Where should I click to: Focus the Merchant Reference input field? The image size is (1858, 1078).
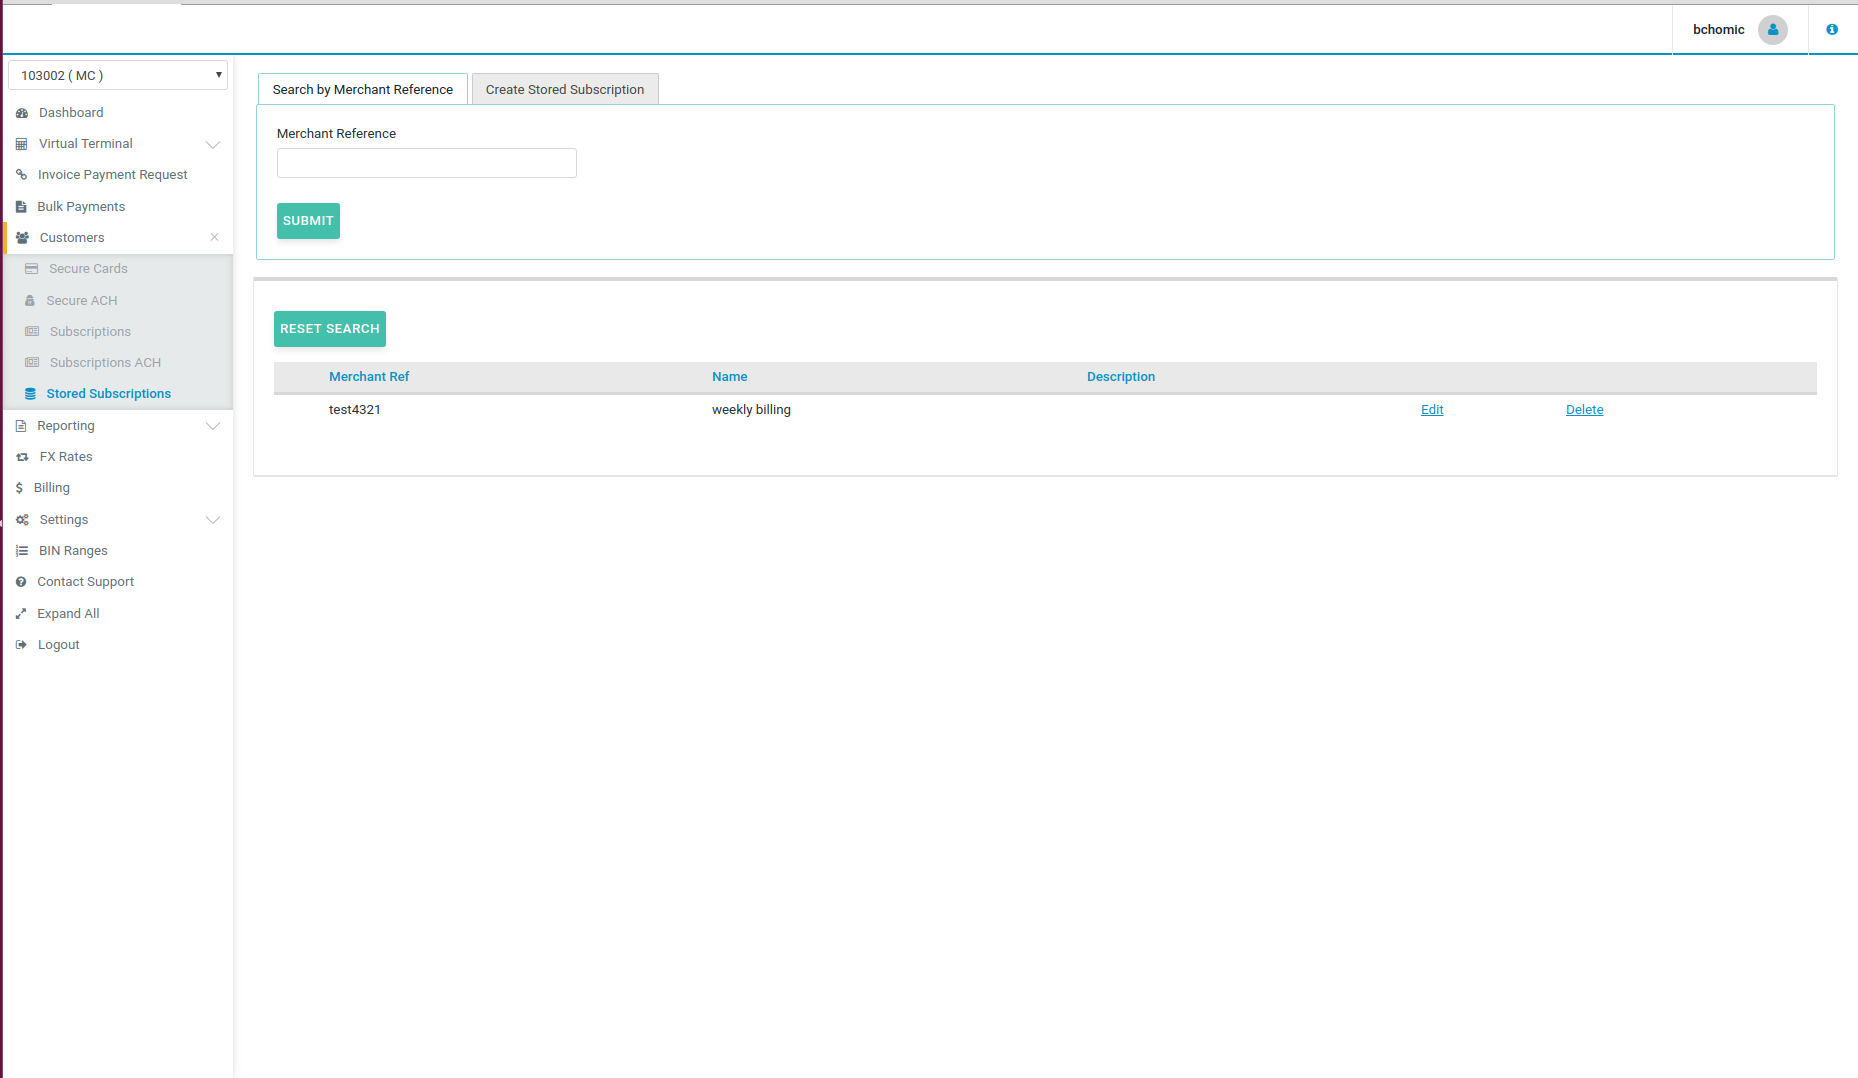point(426,163)
